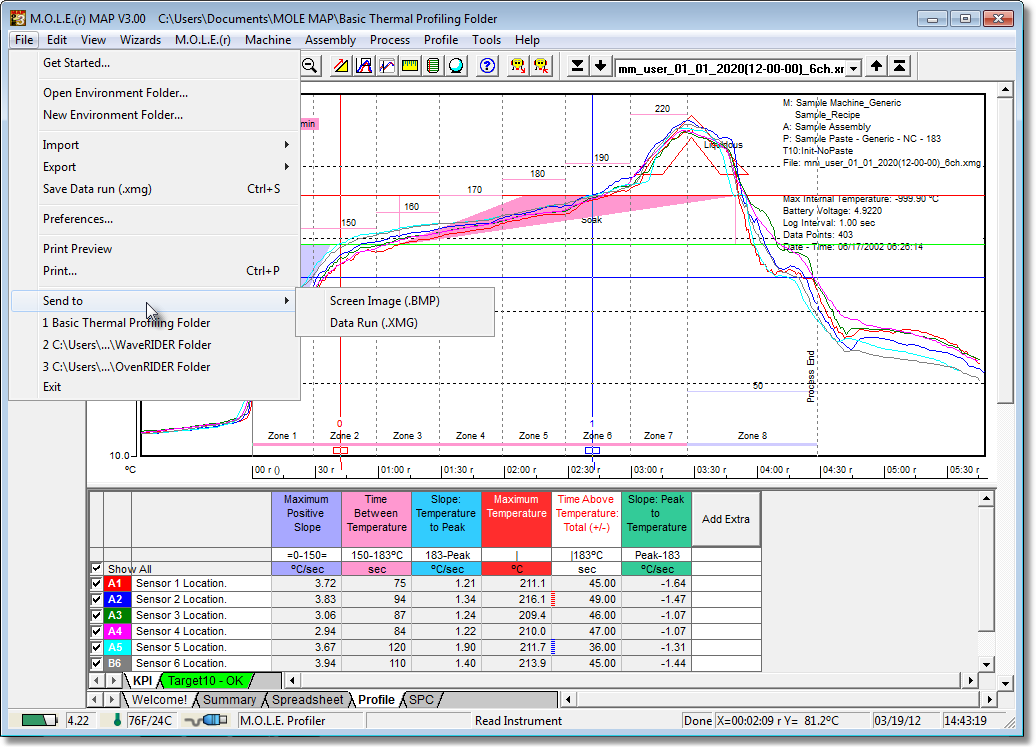Go to next data run with down arrow
The height and width of the screenshot is (749, 1036).
click(x=601, y=66)
